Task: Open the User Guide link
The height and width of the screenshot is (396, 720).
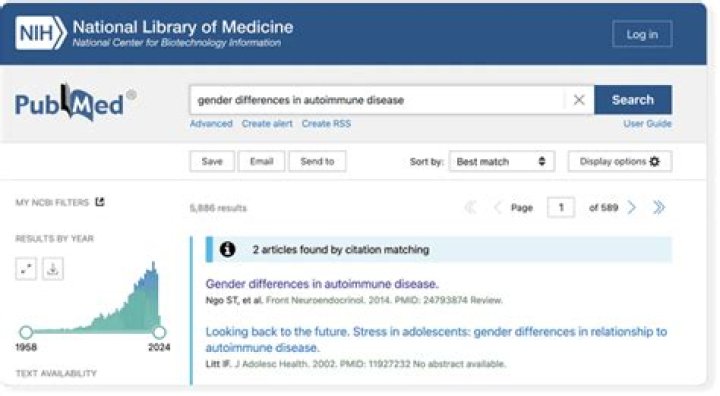Action: pyautogui.click(x=647, y=124)
